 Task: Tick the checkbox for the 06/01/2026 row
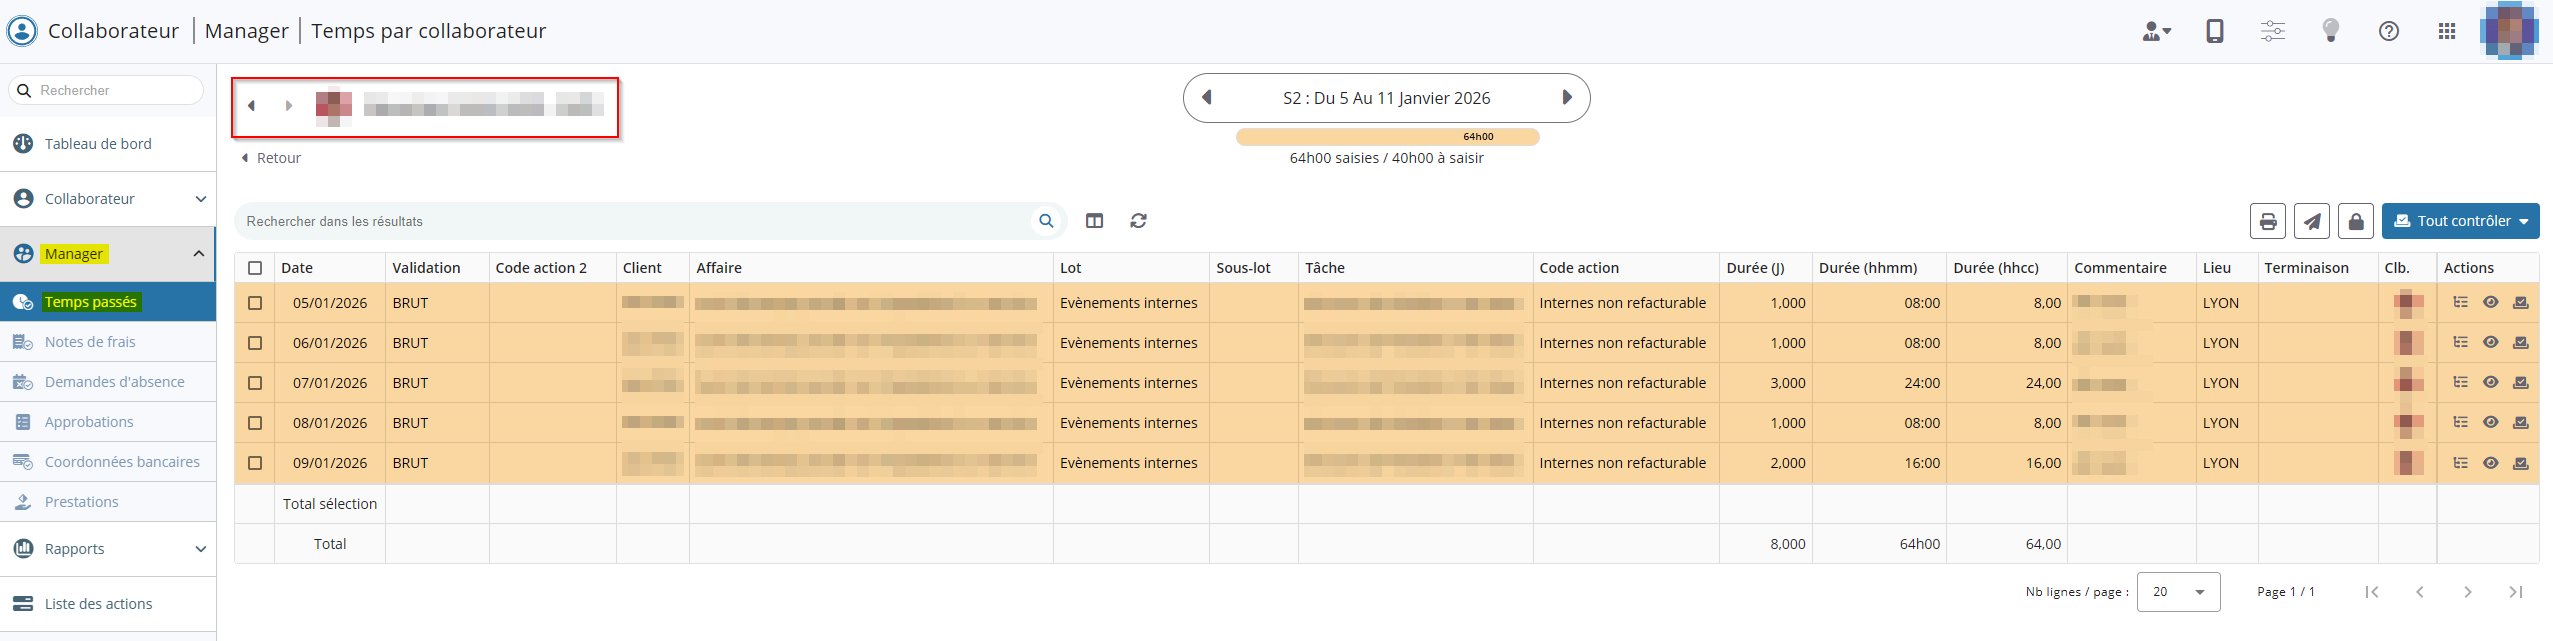point(255,343)
